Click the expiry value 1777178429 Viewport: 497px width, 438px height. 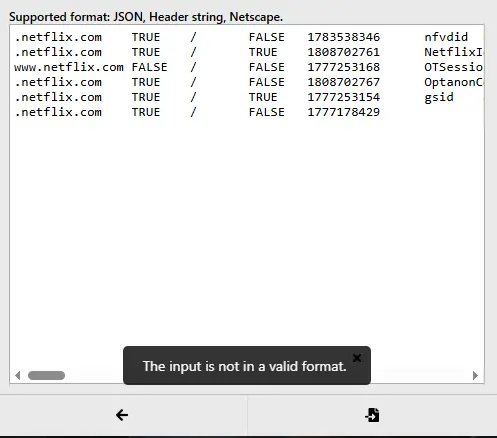(x=343, y=112)
